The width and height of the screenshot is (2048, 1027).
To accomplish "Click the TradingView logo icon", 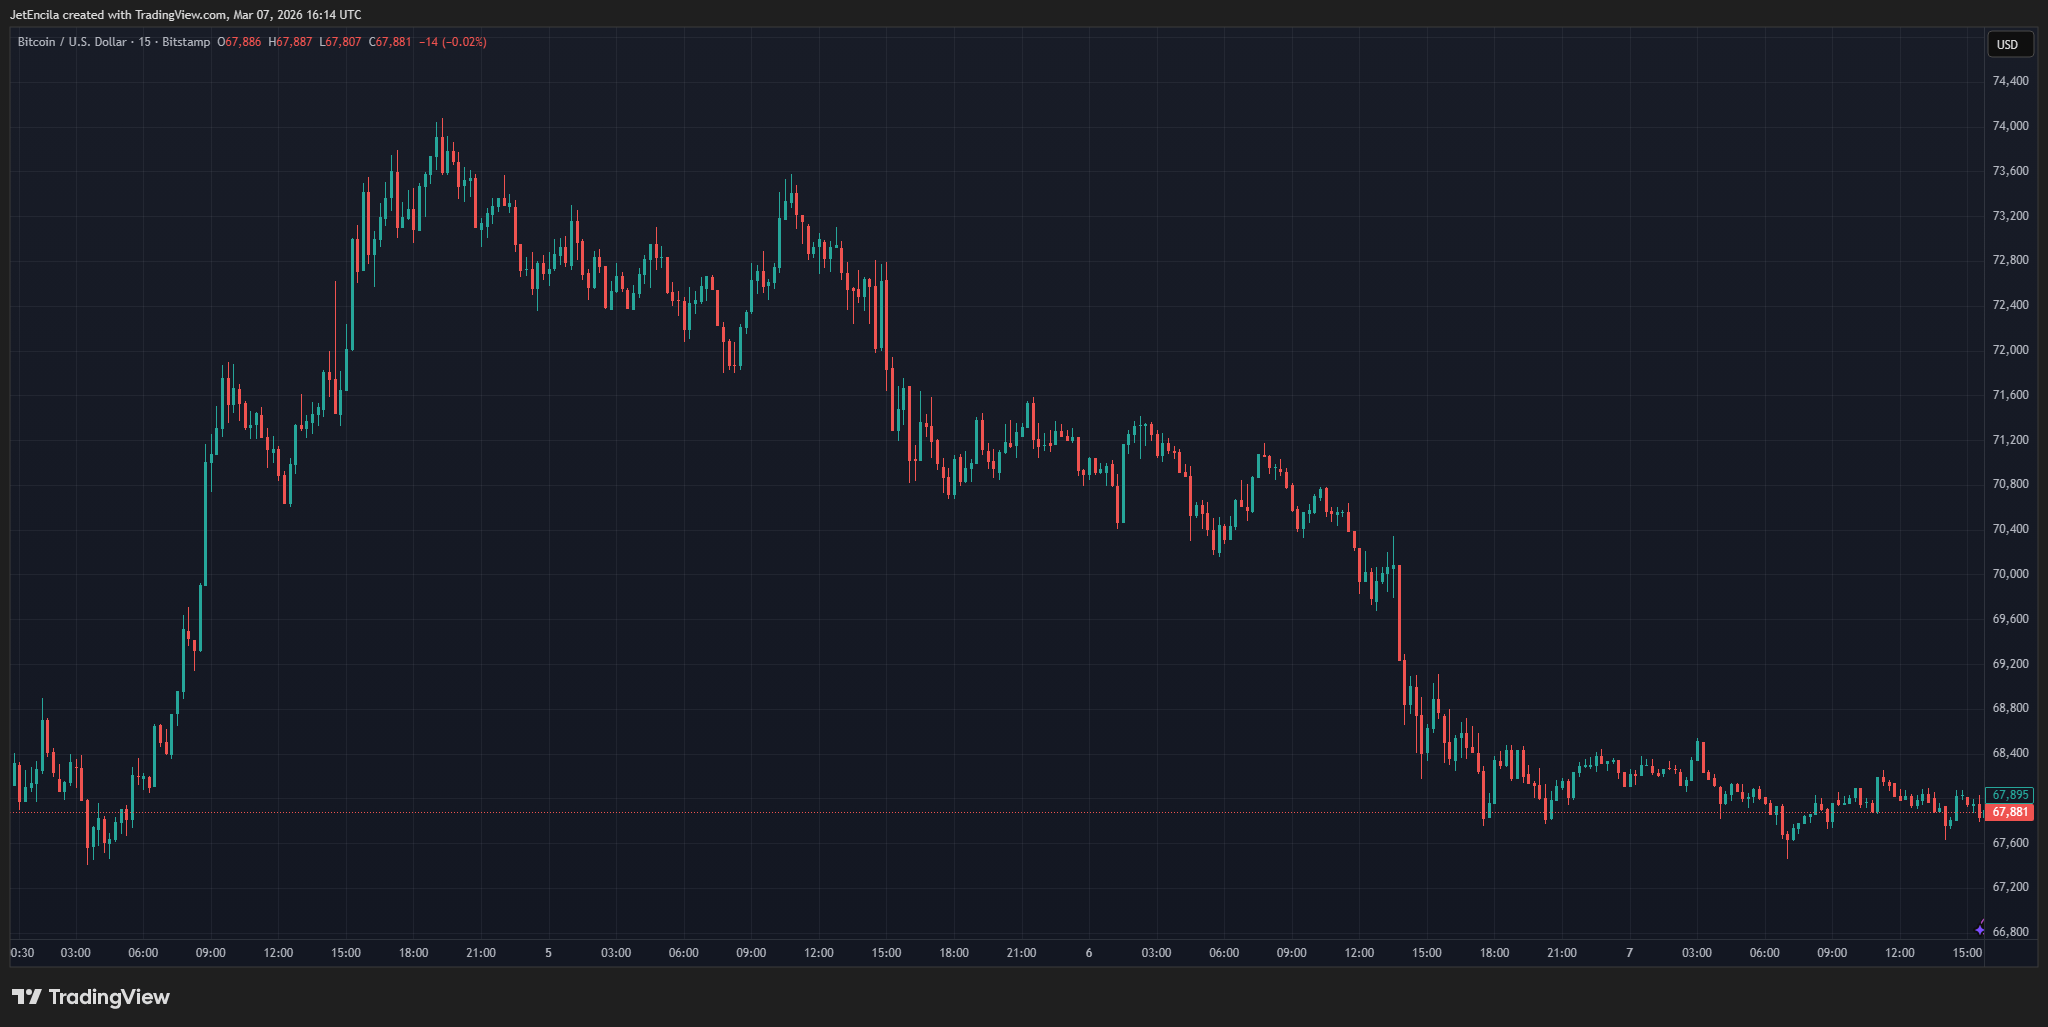I will tap(27, 997).
